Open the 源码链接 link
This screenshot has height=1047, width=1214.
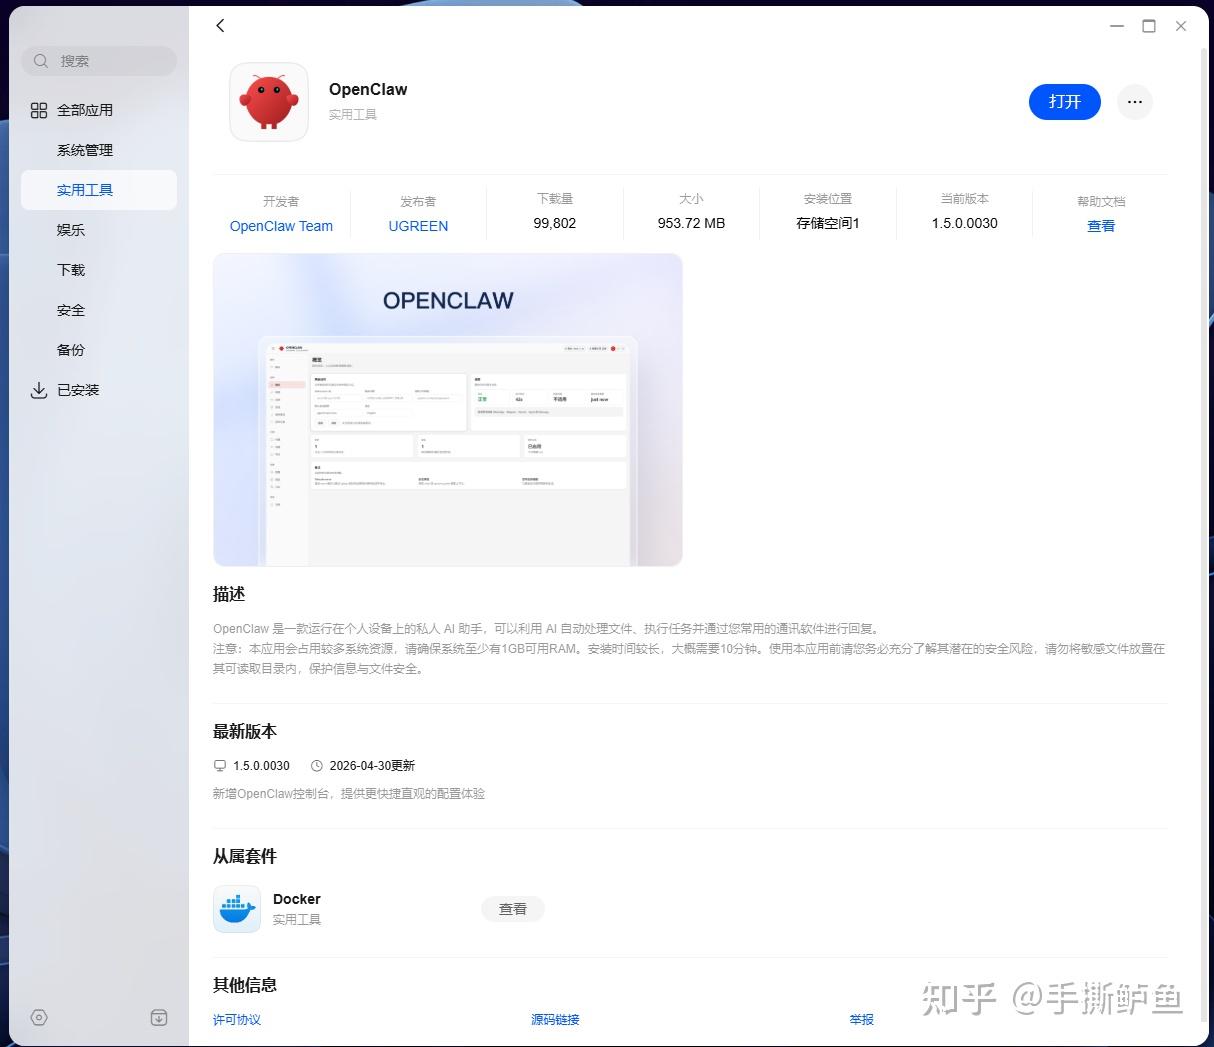point(555,1020)
